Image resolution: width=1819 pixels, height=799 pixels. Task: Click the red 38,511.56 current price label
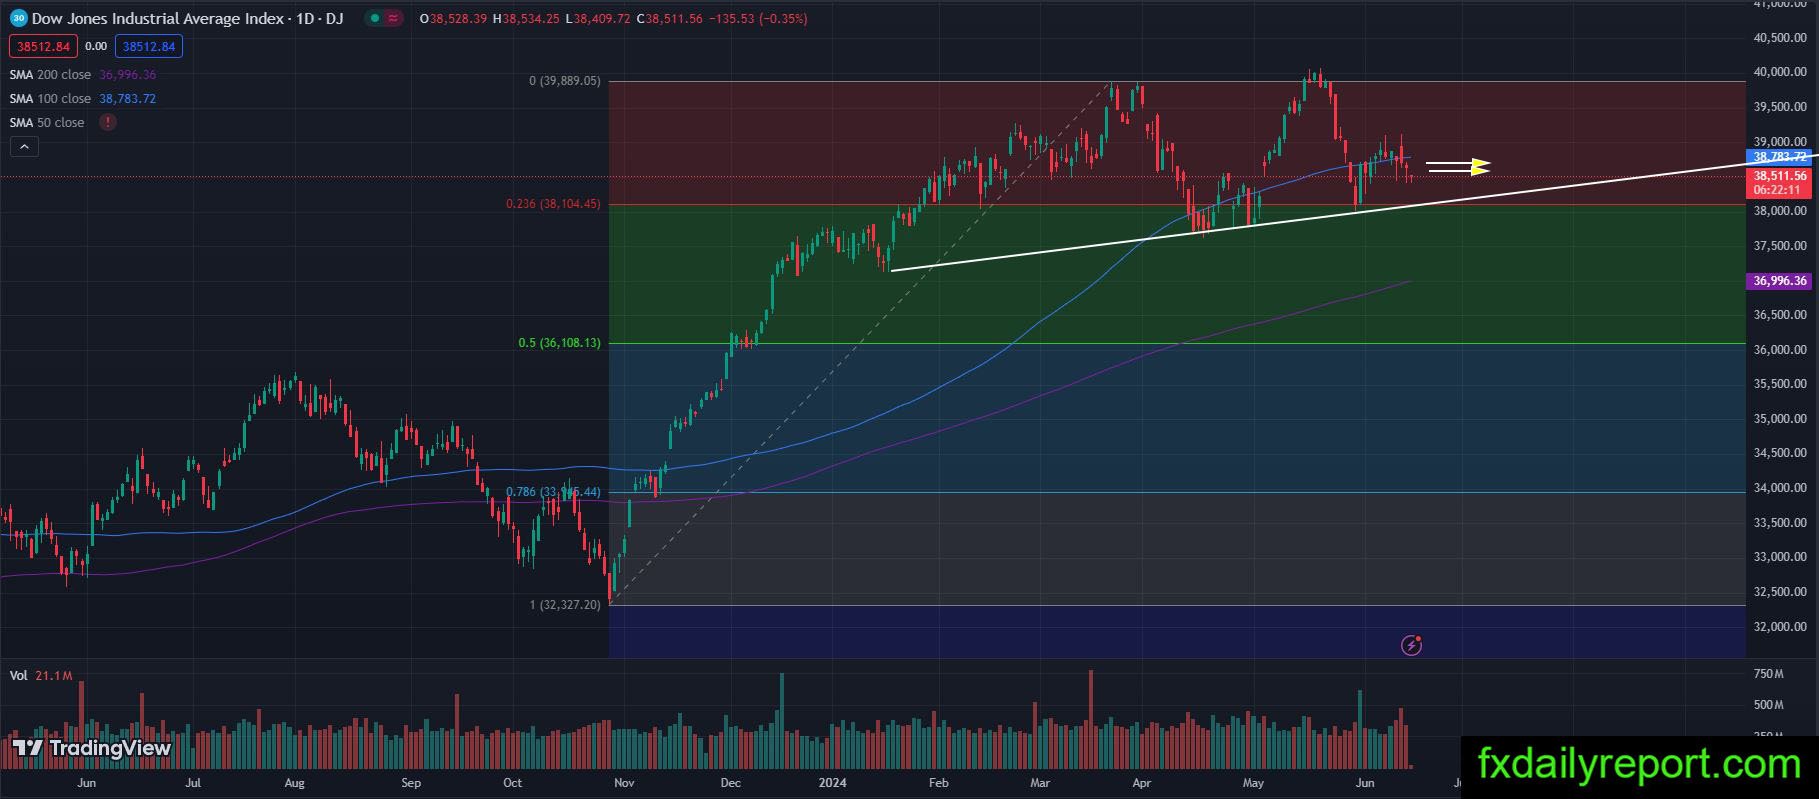[x=1780, y=176]
